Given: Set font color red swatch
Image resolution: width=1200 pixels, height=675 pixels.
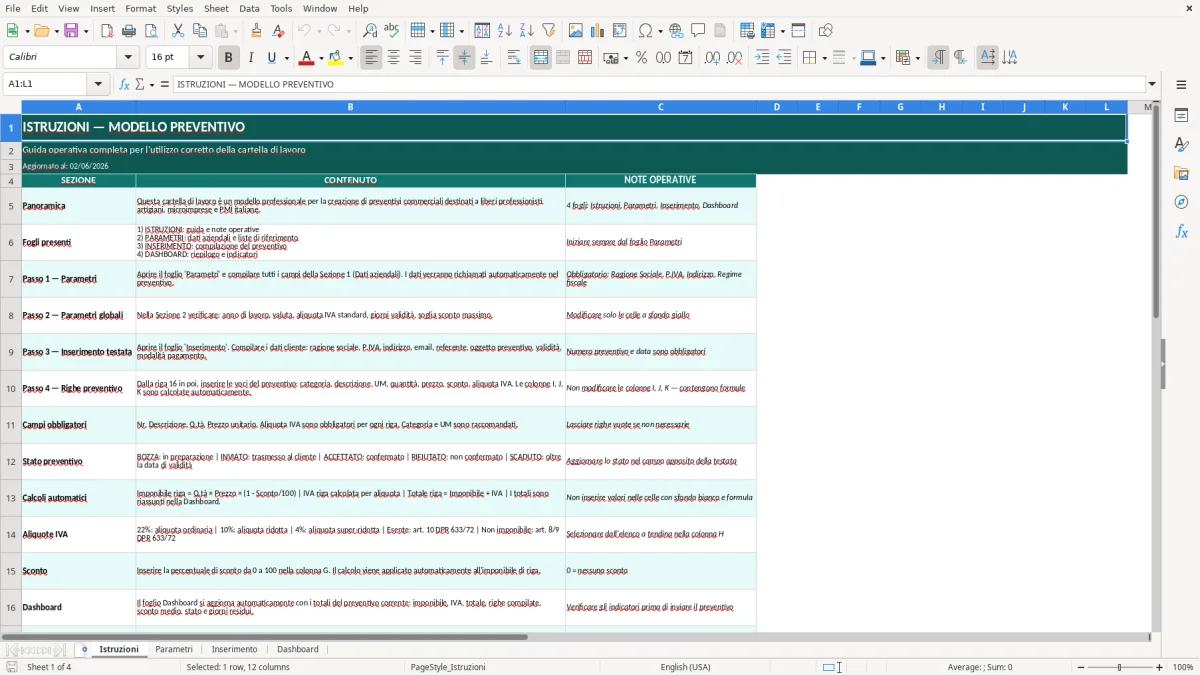Looking at the screenshot, I should [307, 58].
